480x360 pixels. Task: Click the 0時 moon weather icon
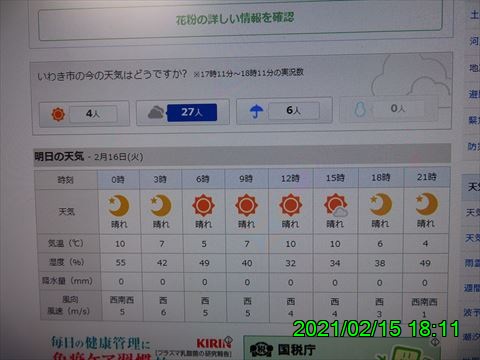point(119,206)
